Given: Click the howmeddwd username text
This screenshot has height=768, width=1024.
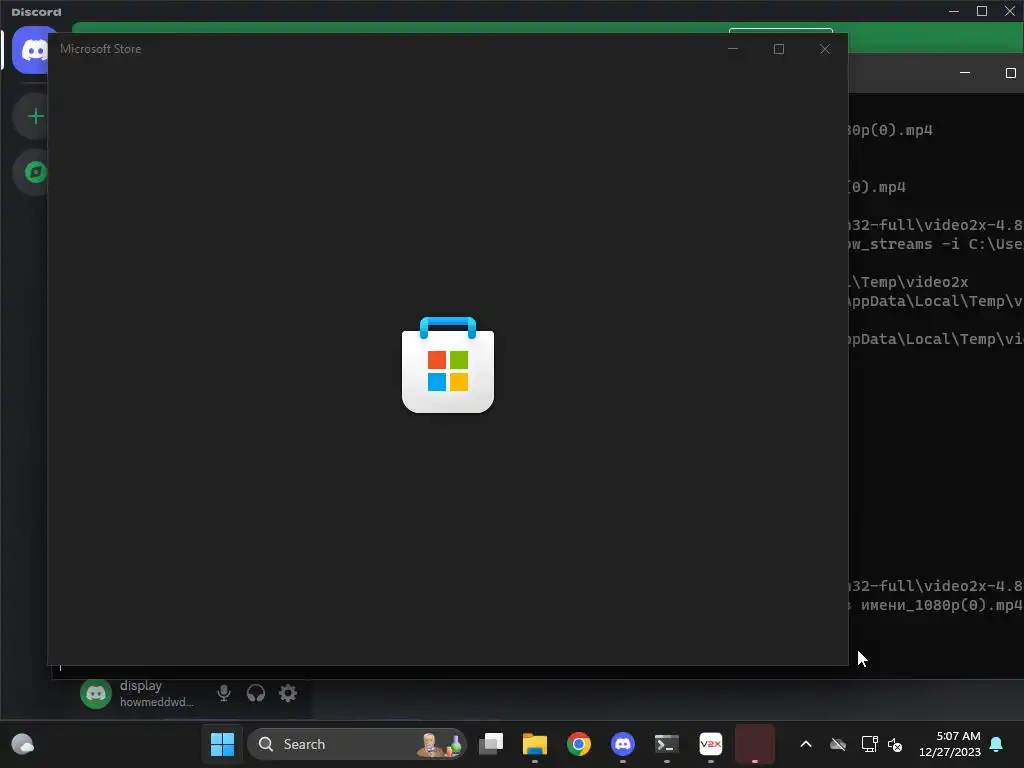Looking at the screenshot, I should pyautogui.click(x=157, y=702).
